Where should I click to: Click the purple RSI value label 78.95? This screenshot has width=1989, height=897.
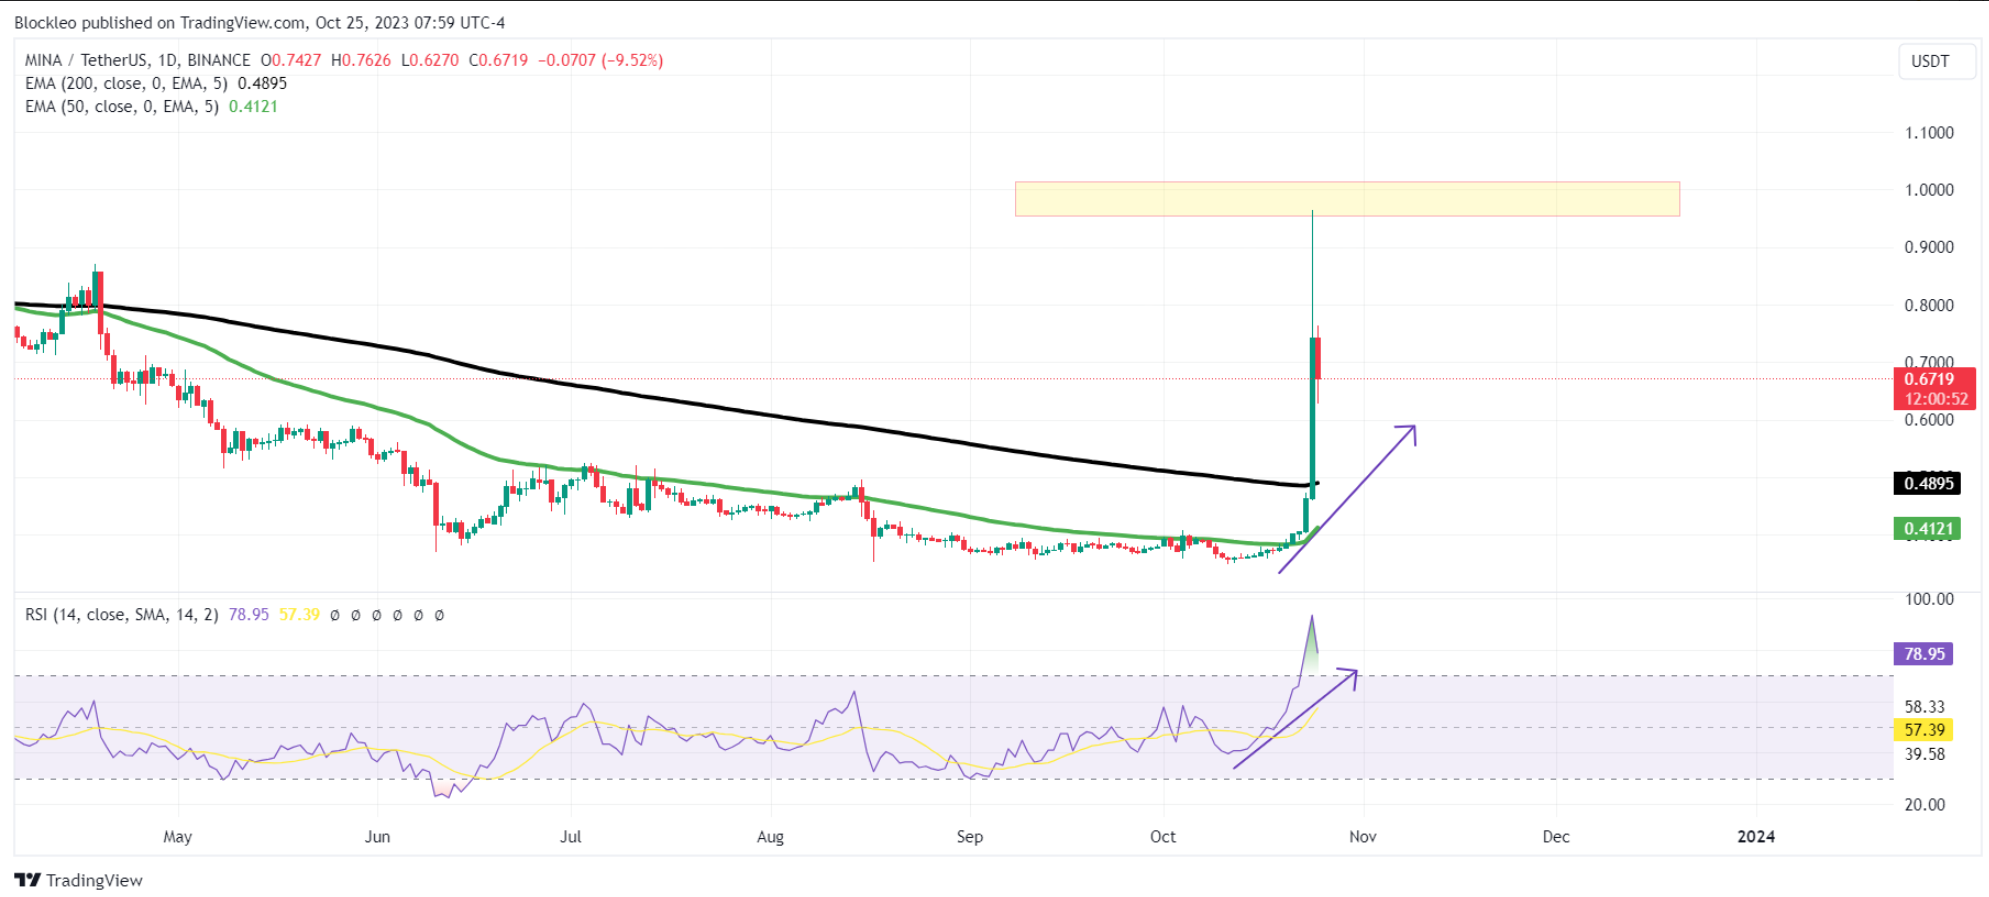point(1923,654)
